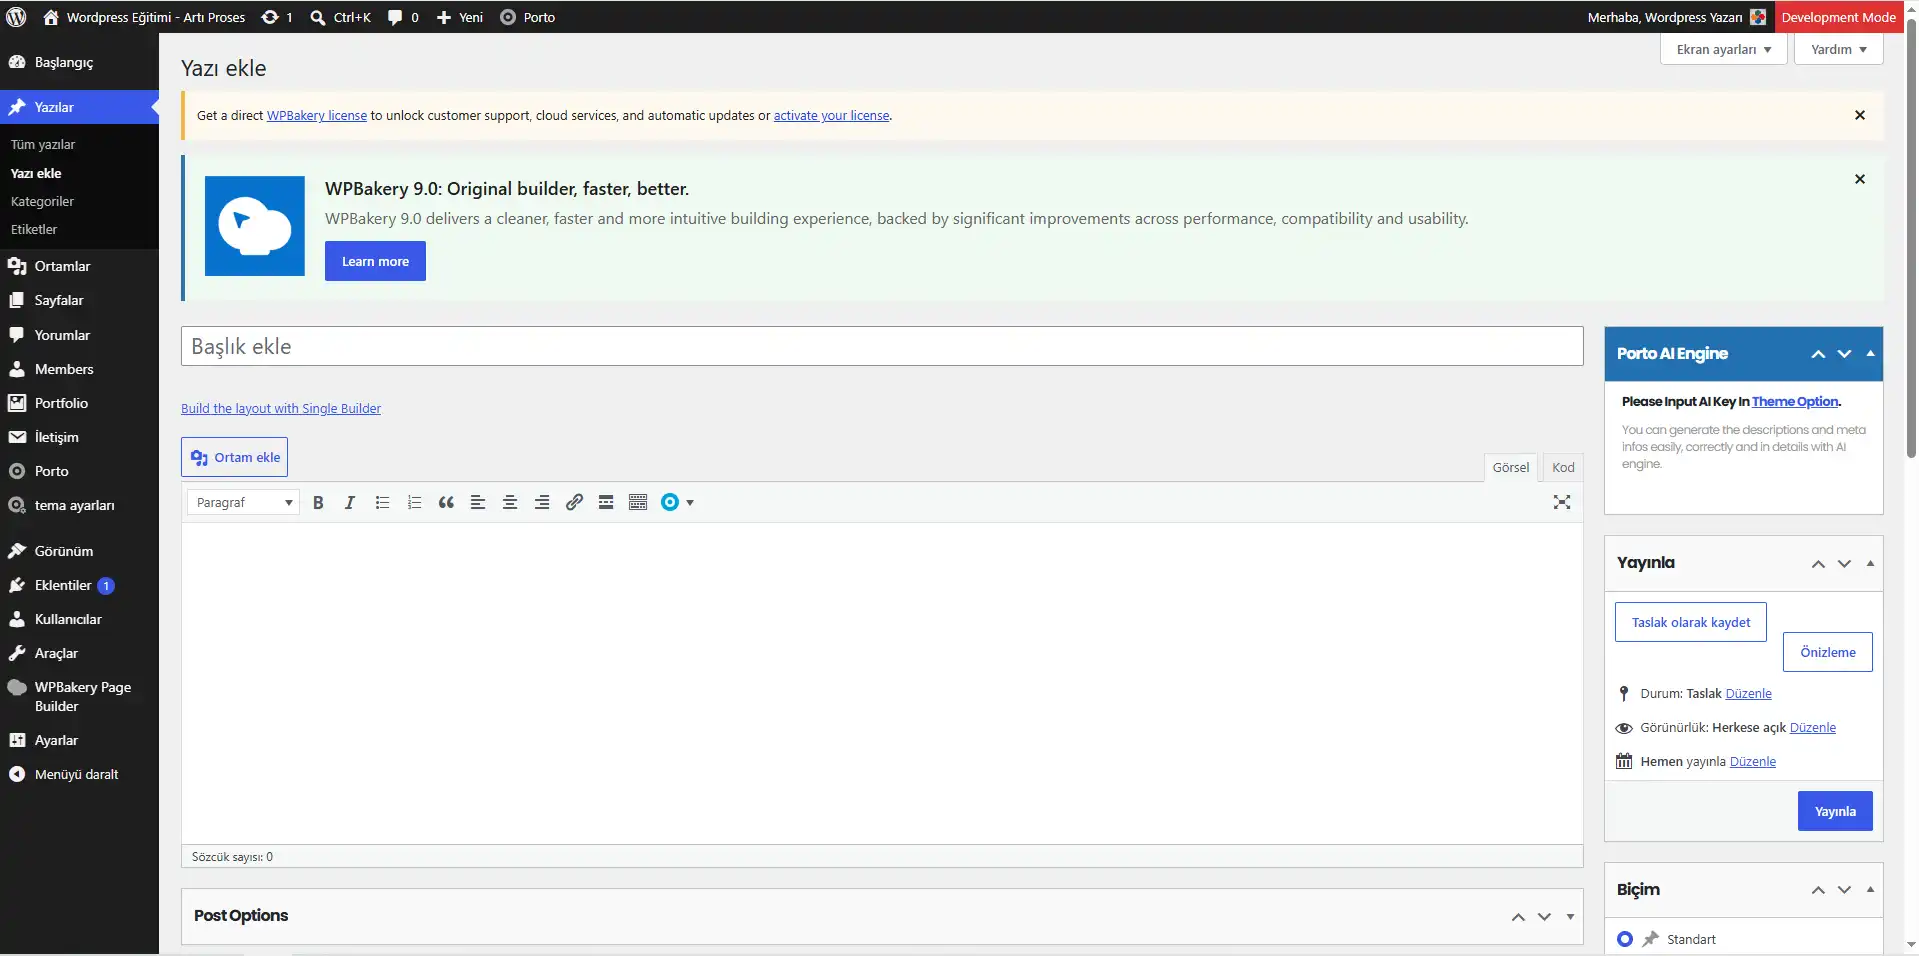Insert or edit a link

574,502
